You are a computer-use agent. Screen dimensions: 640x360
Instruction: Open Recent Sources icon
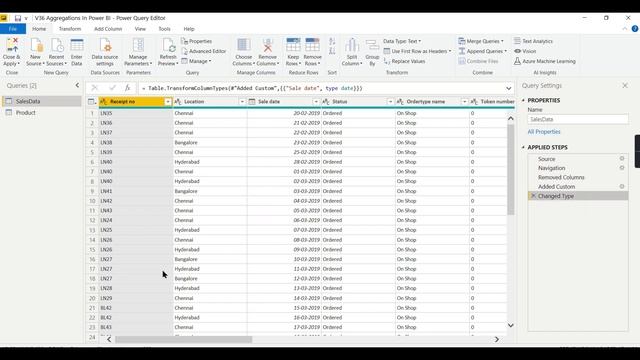(56, 52)
